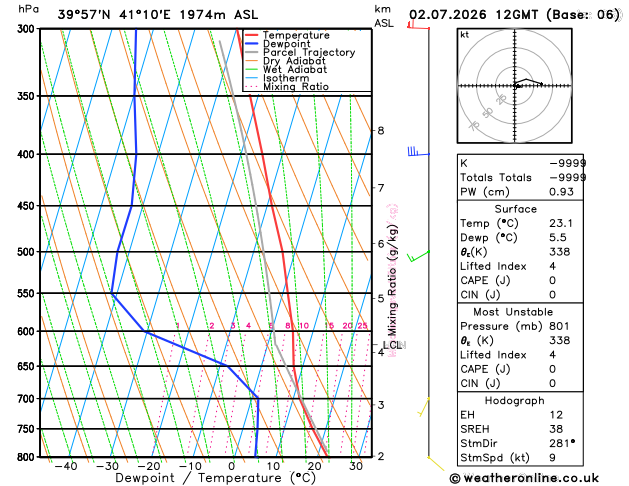Screen dimensions: 629x486
Task: Click the Dewpoint / Temperature (°C) axis title
Action: point(215,478)
